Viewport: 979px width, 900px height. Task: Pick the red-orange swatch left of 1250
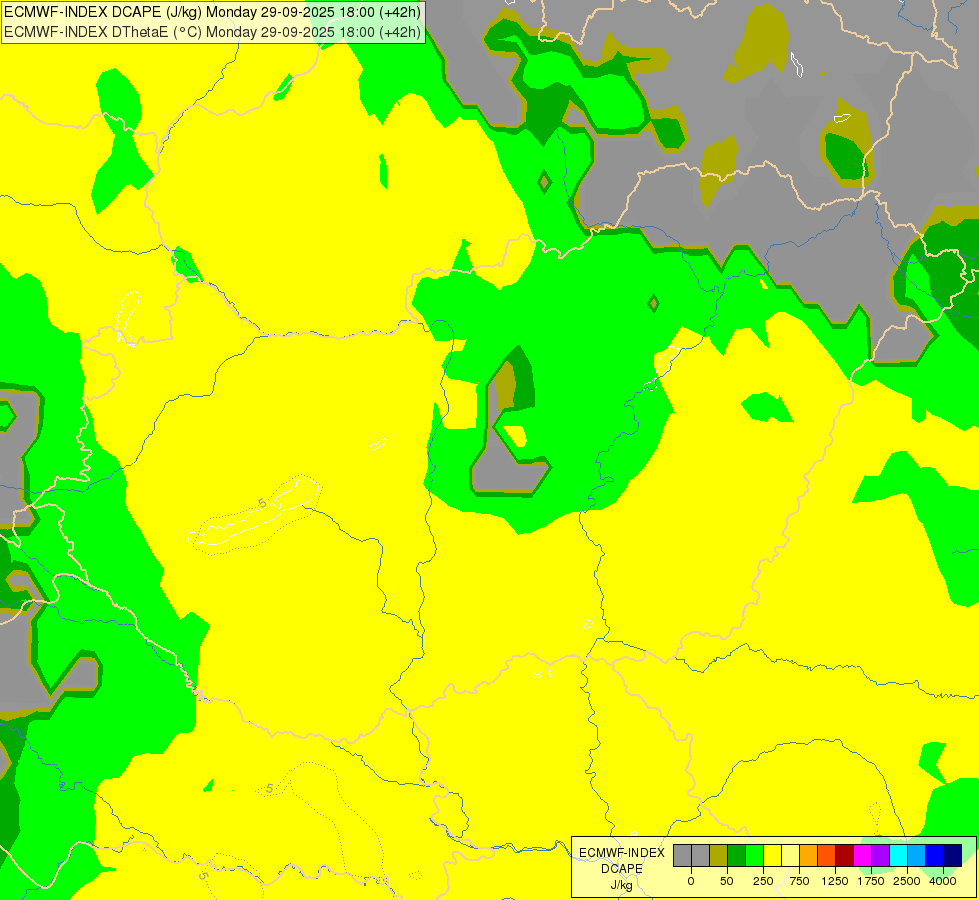(x=827, y=856)
